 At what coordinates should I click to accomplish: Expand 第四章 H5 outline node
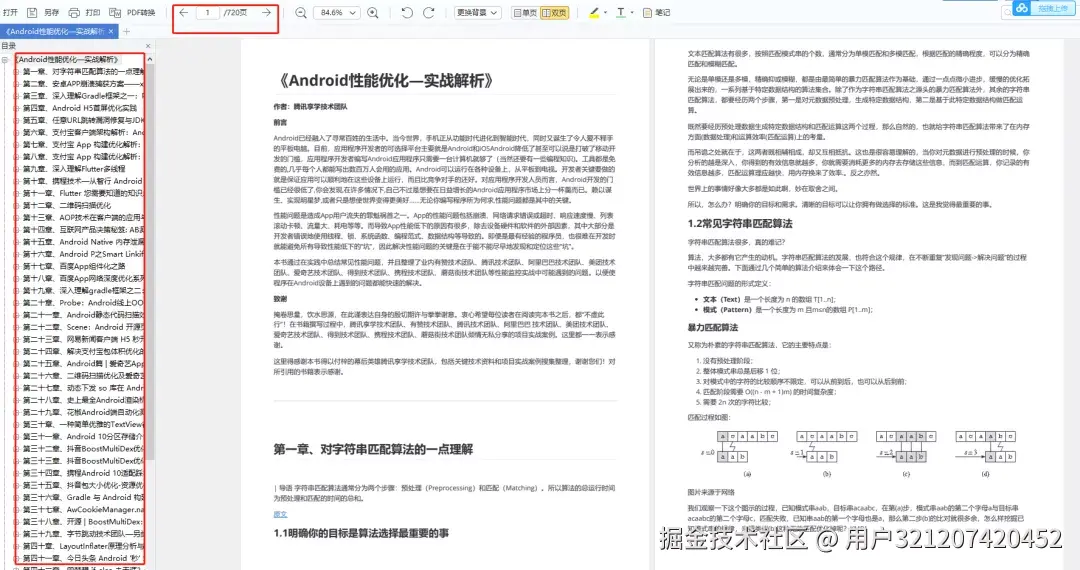[17, 108]
